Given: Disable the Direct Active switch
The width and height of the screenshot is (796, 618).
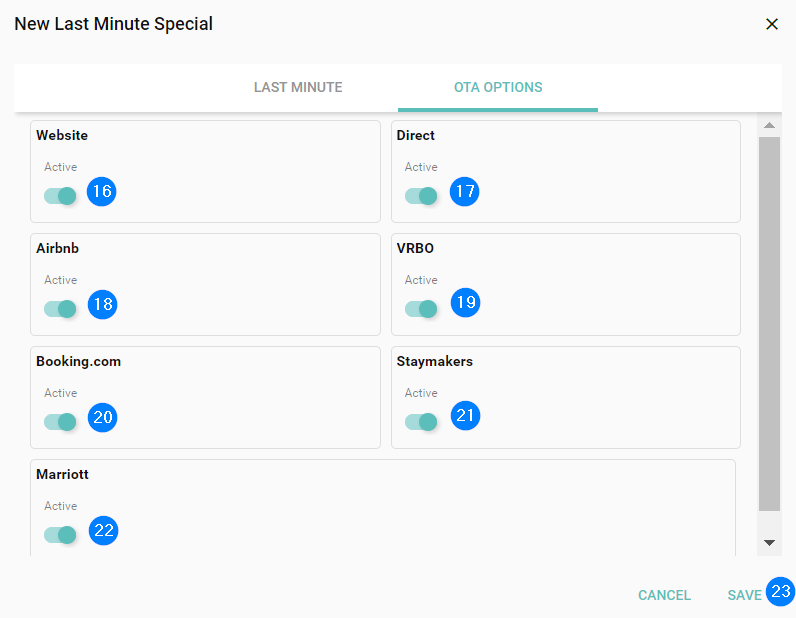Looking at the screenshot, I should pos(421,196).
